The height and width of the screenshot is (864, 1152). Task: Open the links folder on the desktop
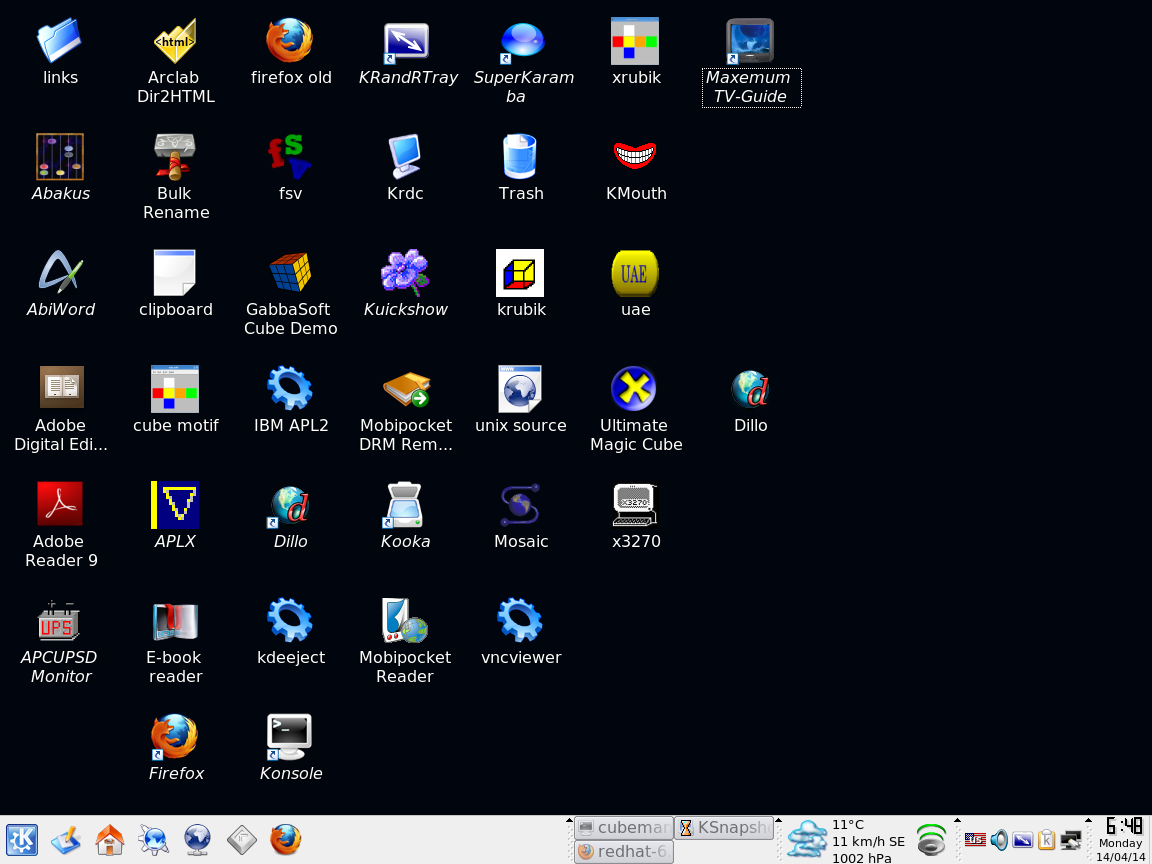[60, 41]
